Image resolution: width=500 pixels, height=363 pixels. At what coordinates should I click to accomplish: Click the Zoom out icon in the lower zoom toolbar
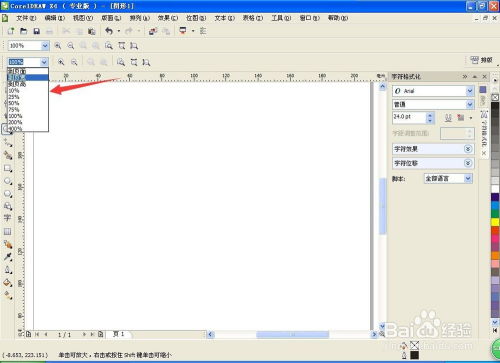click(x=74, y=62)
